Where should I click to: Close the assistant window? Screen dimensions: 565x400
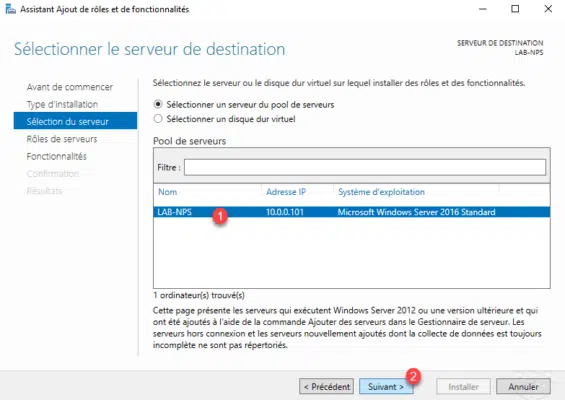click(x=548, y=9)
